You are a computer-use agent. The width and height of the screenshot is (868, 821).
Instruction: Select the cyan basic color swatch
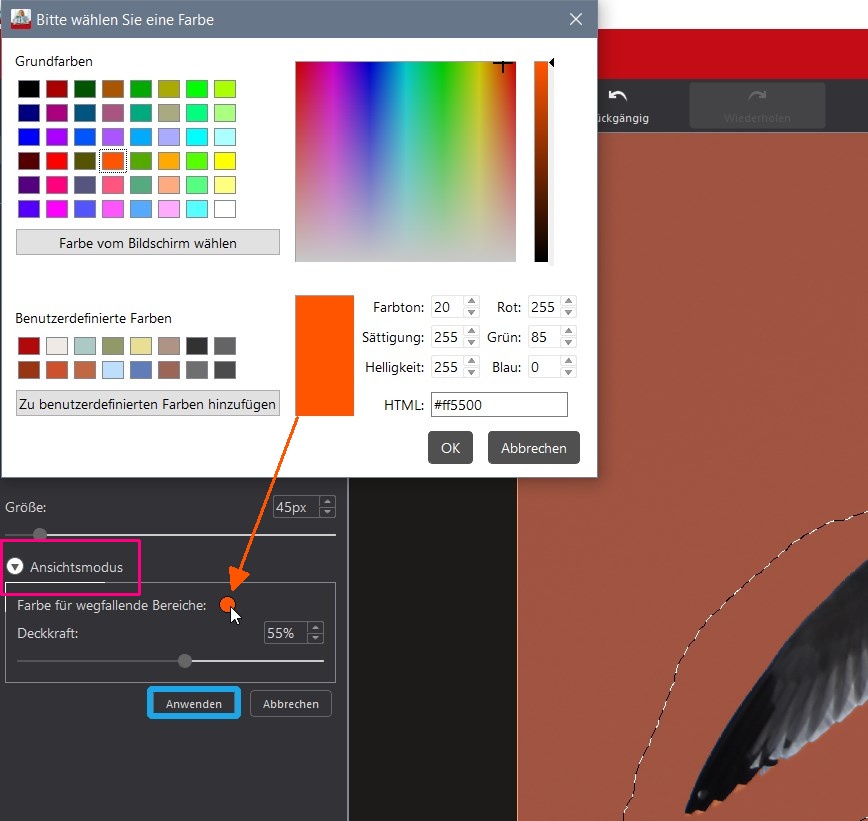[197, 137]
